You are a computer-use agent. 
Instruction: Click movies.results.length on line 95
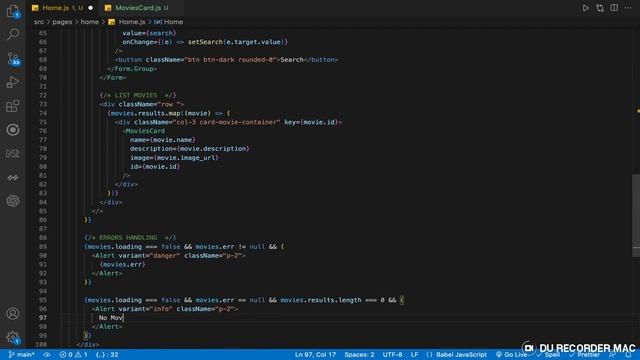(321, 300)
